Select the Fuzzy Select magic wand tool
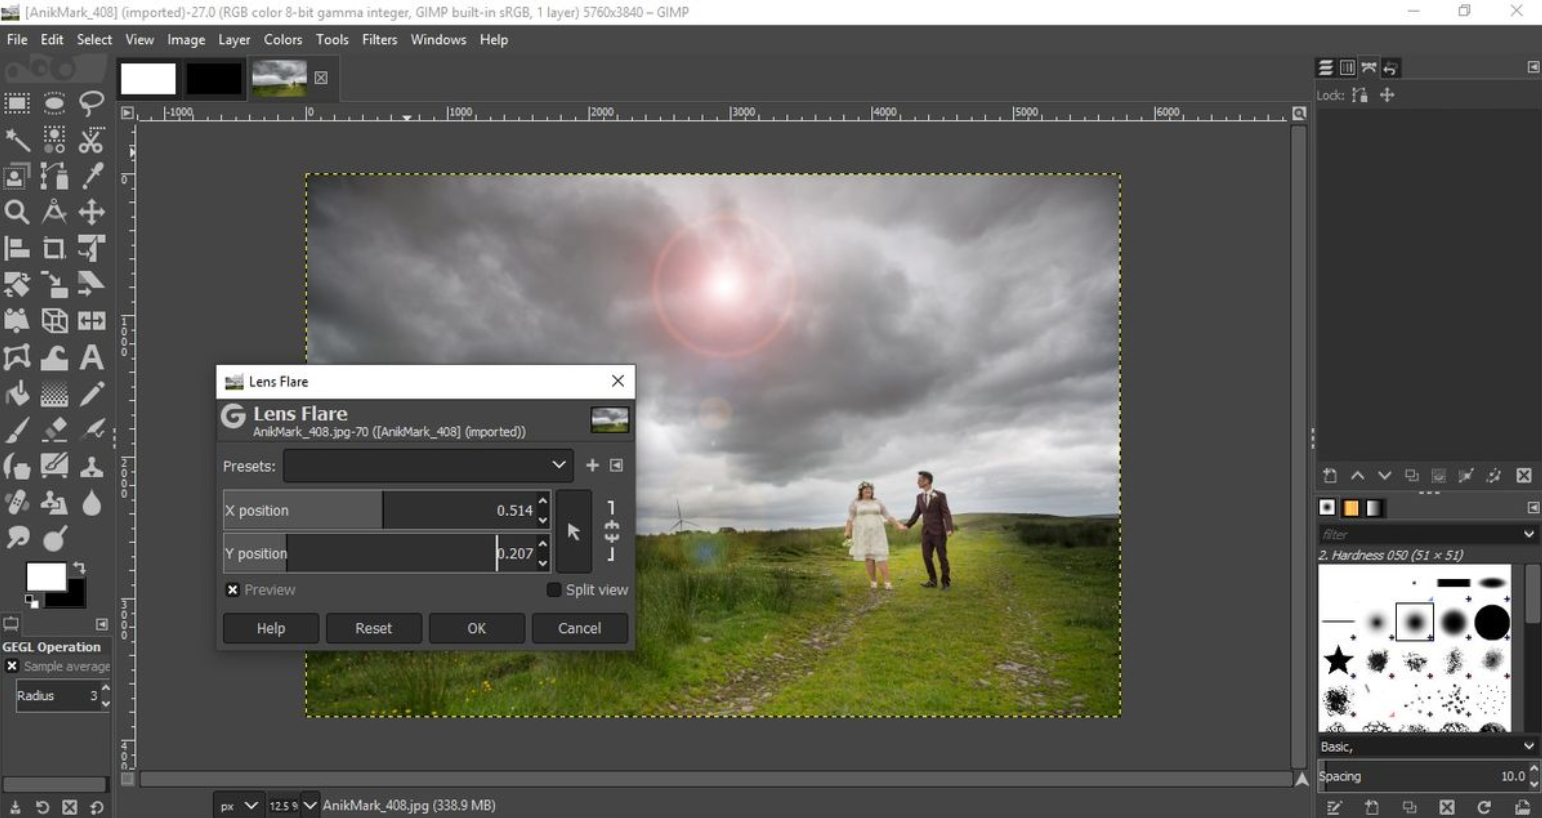Viewport: 1542px width, 818px height. pyautogui.click(x=17, y=139)
